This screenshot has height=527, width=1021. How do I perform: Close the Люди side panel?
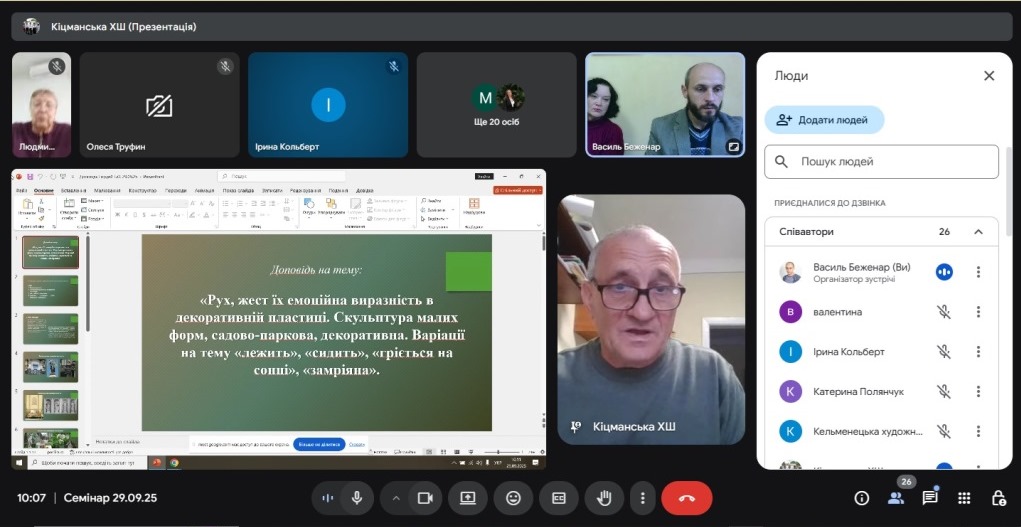point(989,76)
